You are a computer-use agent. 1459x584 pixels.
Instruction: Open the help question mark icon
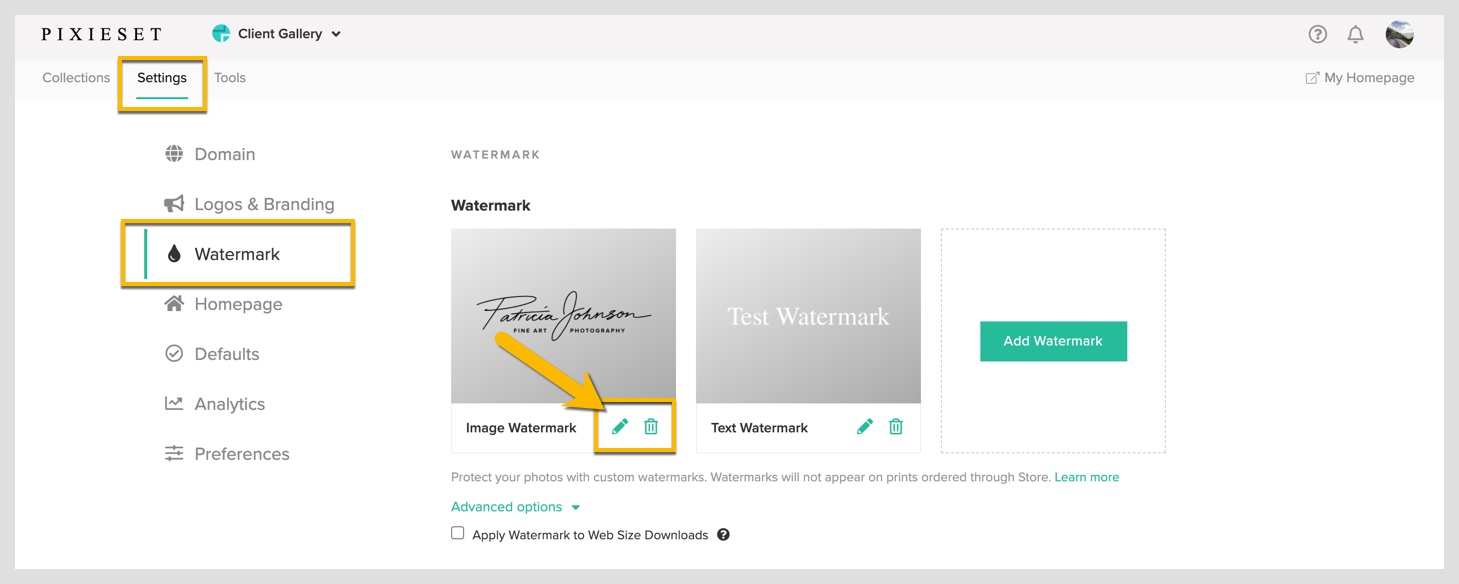point(1318,34)
